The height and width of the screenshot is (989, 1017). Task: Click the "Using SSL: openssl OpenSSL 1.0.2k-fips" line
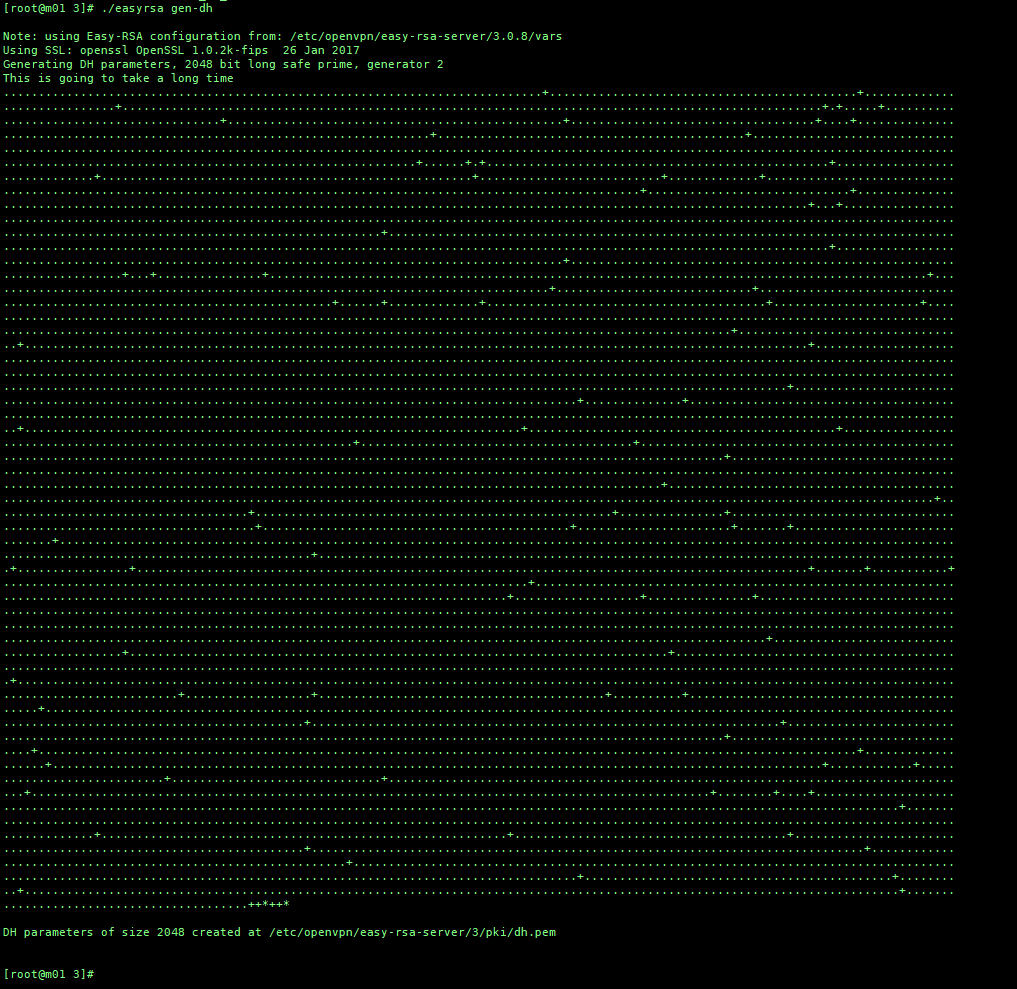tap(181, 50)
